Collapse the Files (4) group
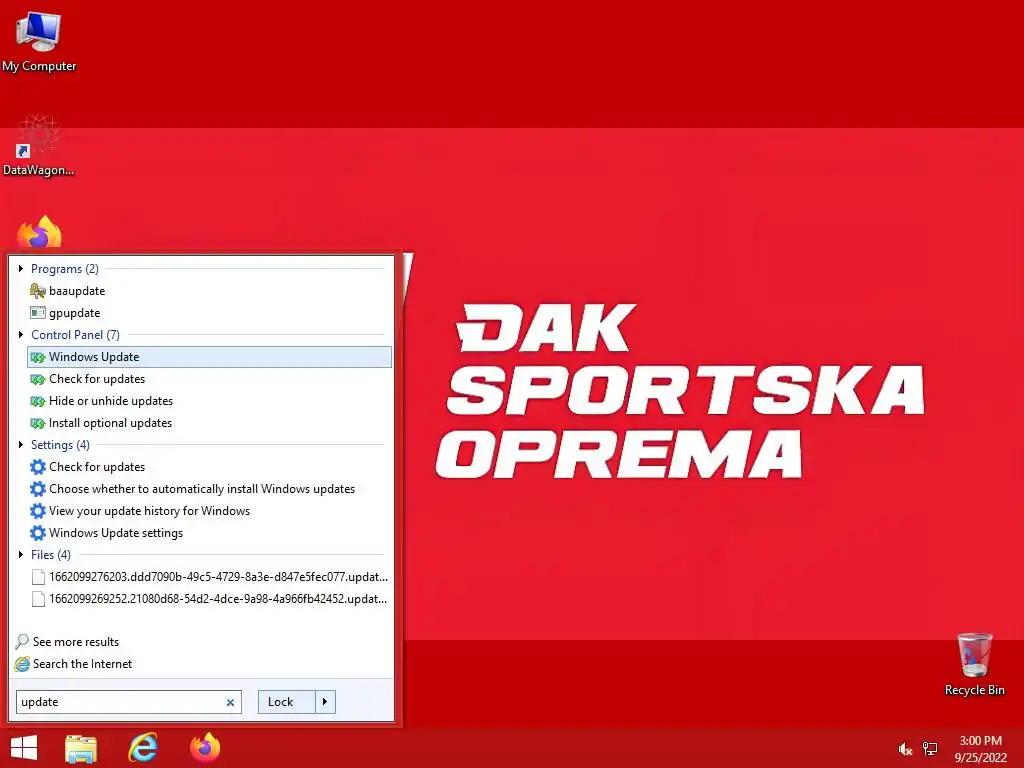Screen dimensions: 1024x768 (x=21, y=554)
